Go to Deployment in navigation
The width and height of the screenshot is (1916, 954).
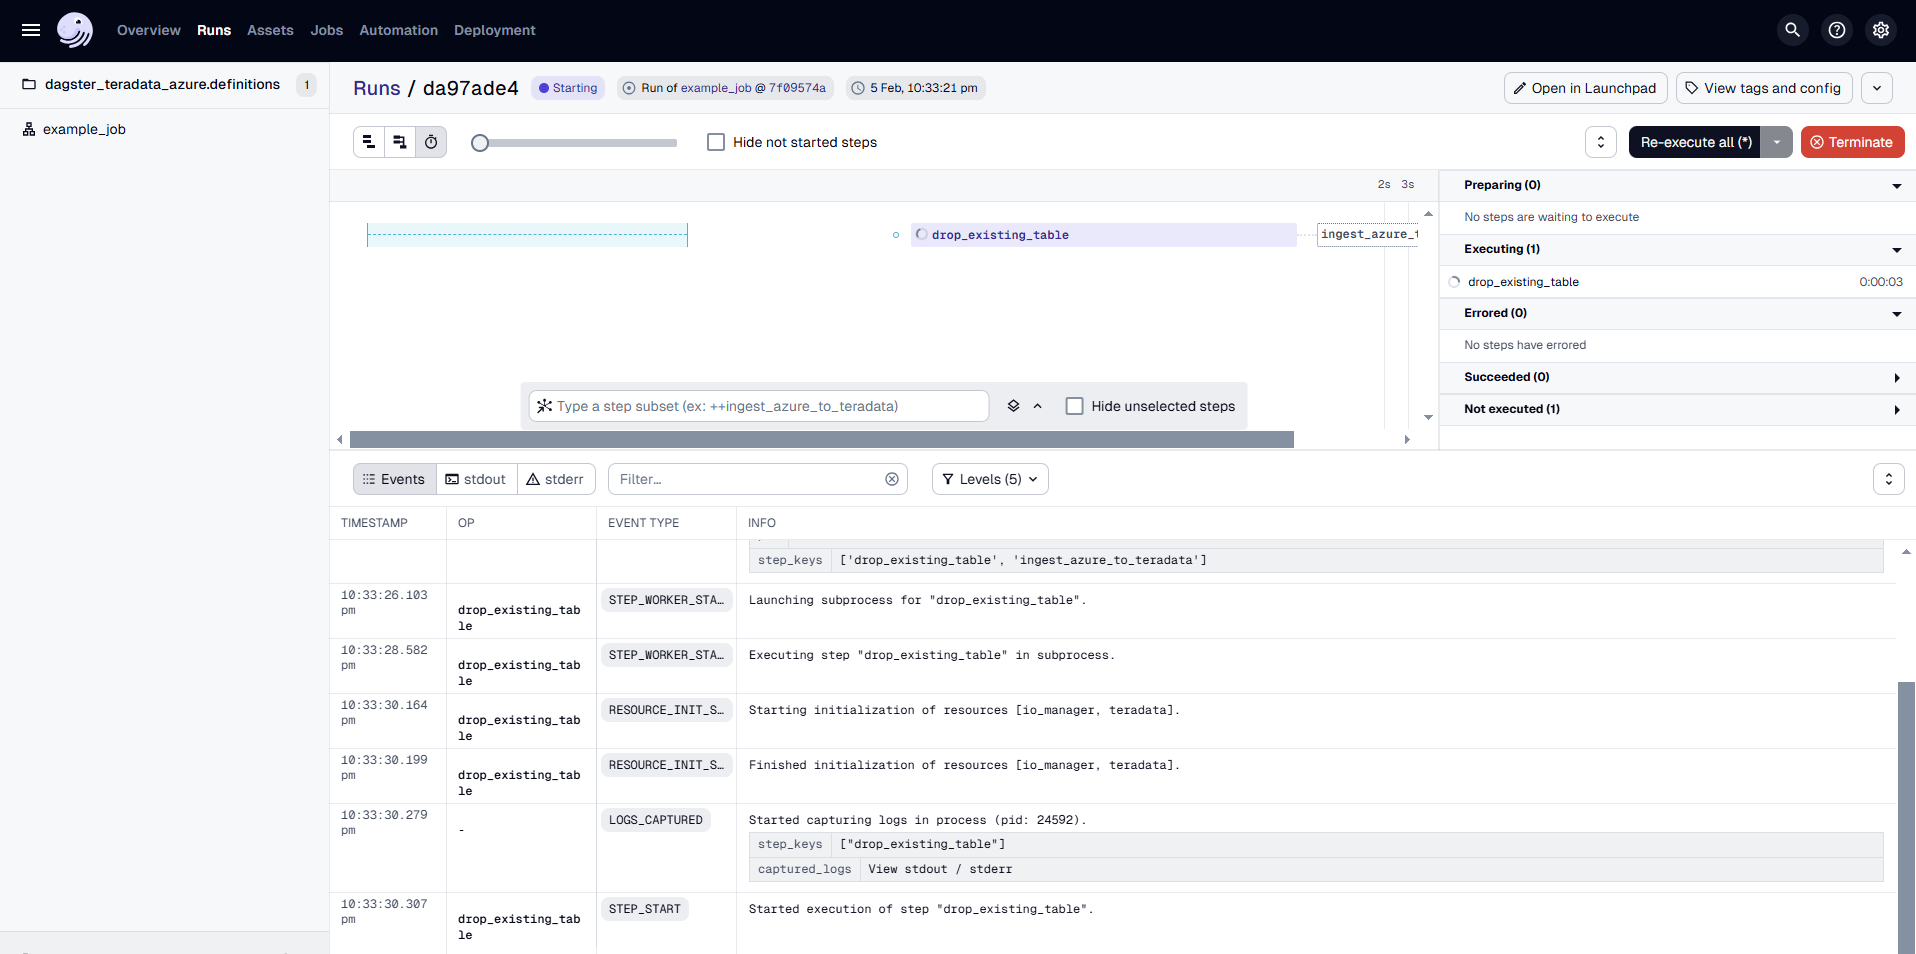tap(495, 30)
